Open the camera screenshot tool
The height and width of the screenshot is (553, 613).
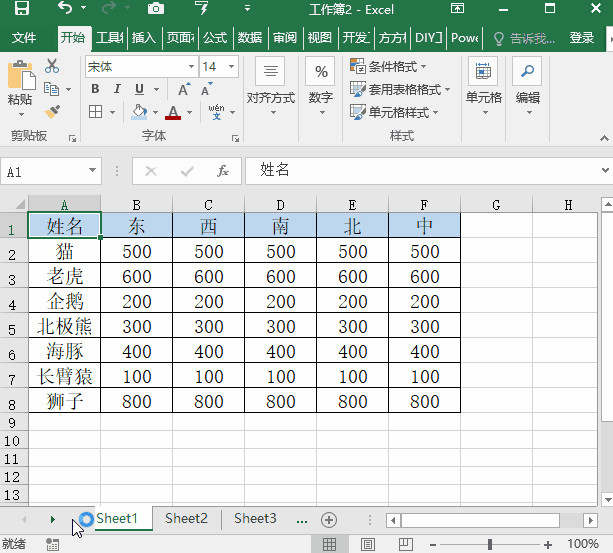click(155, 10)
